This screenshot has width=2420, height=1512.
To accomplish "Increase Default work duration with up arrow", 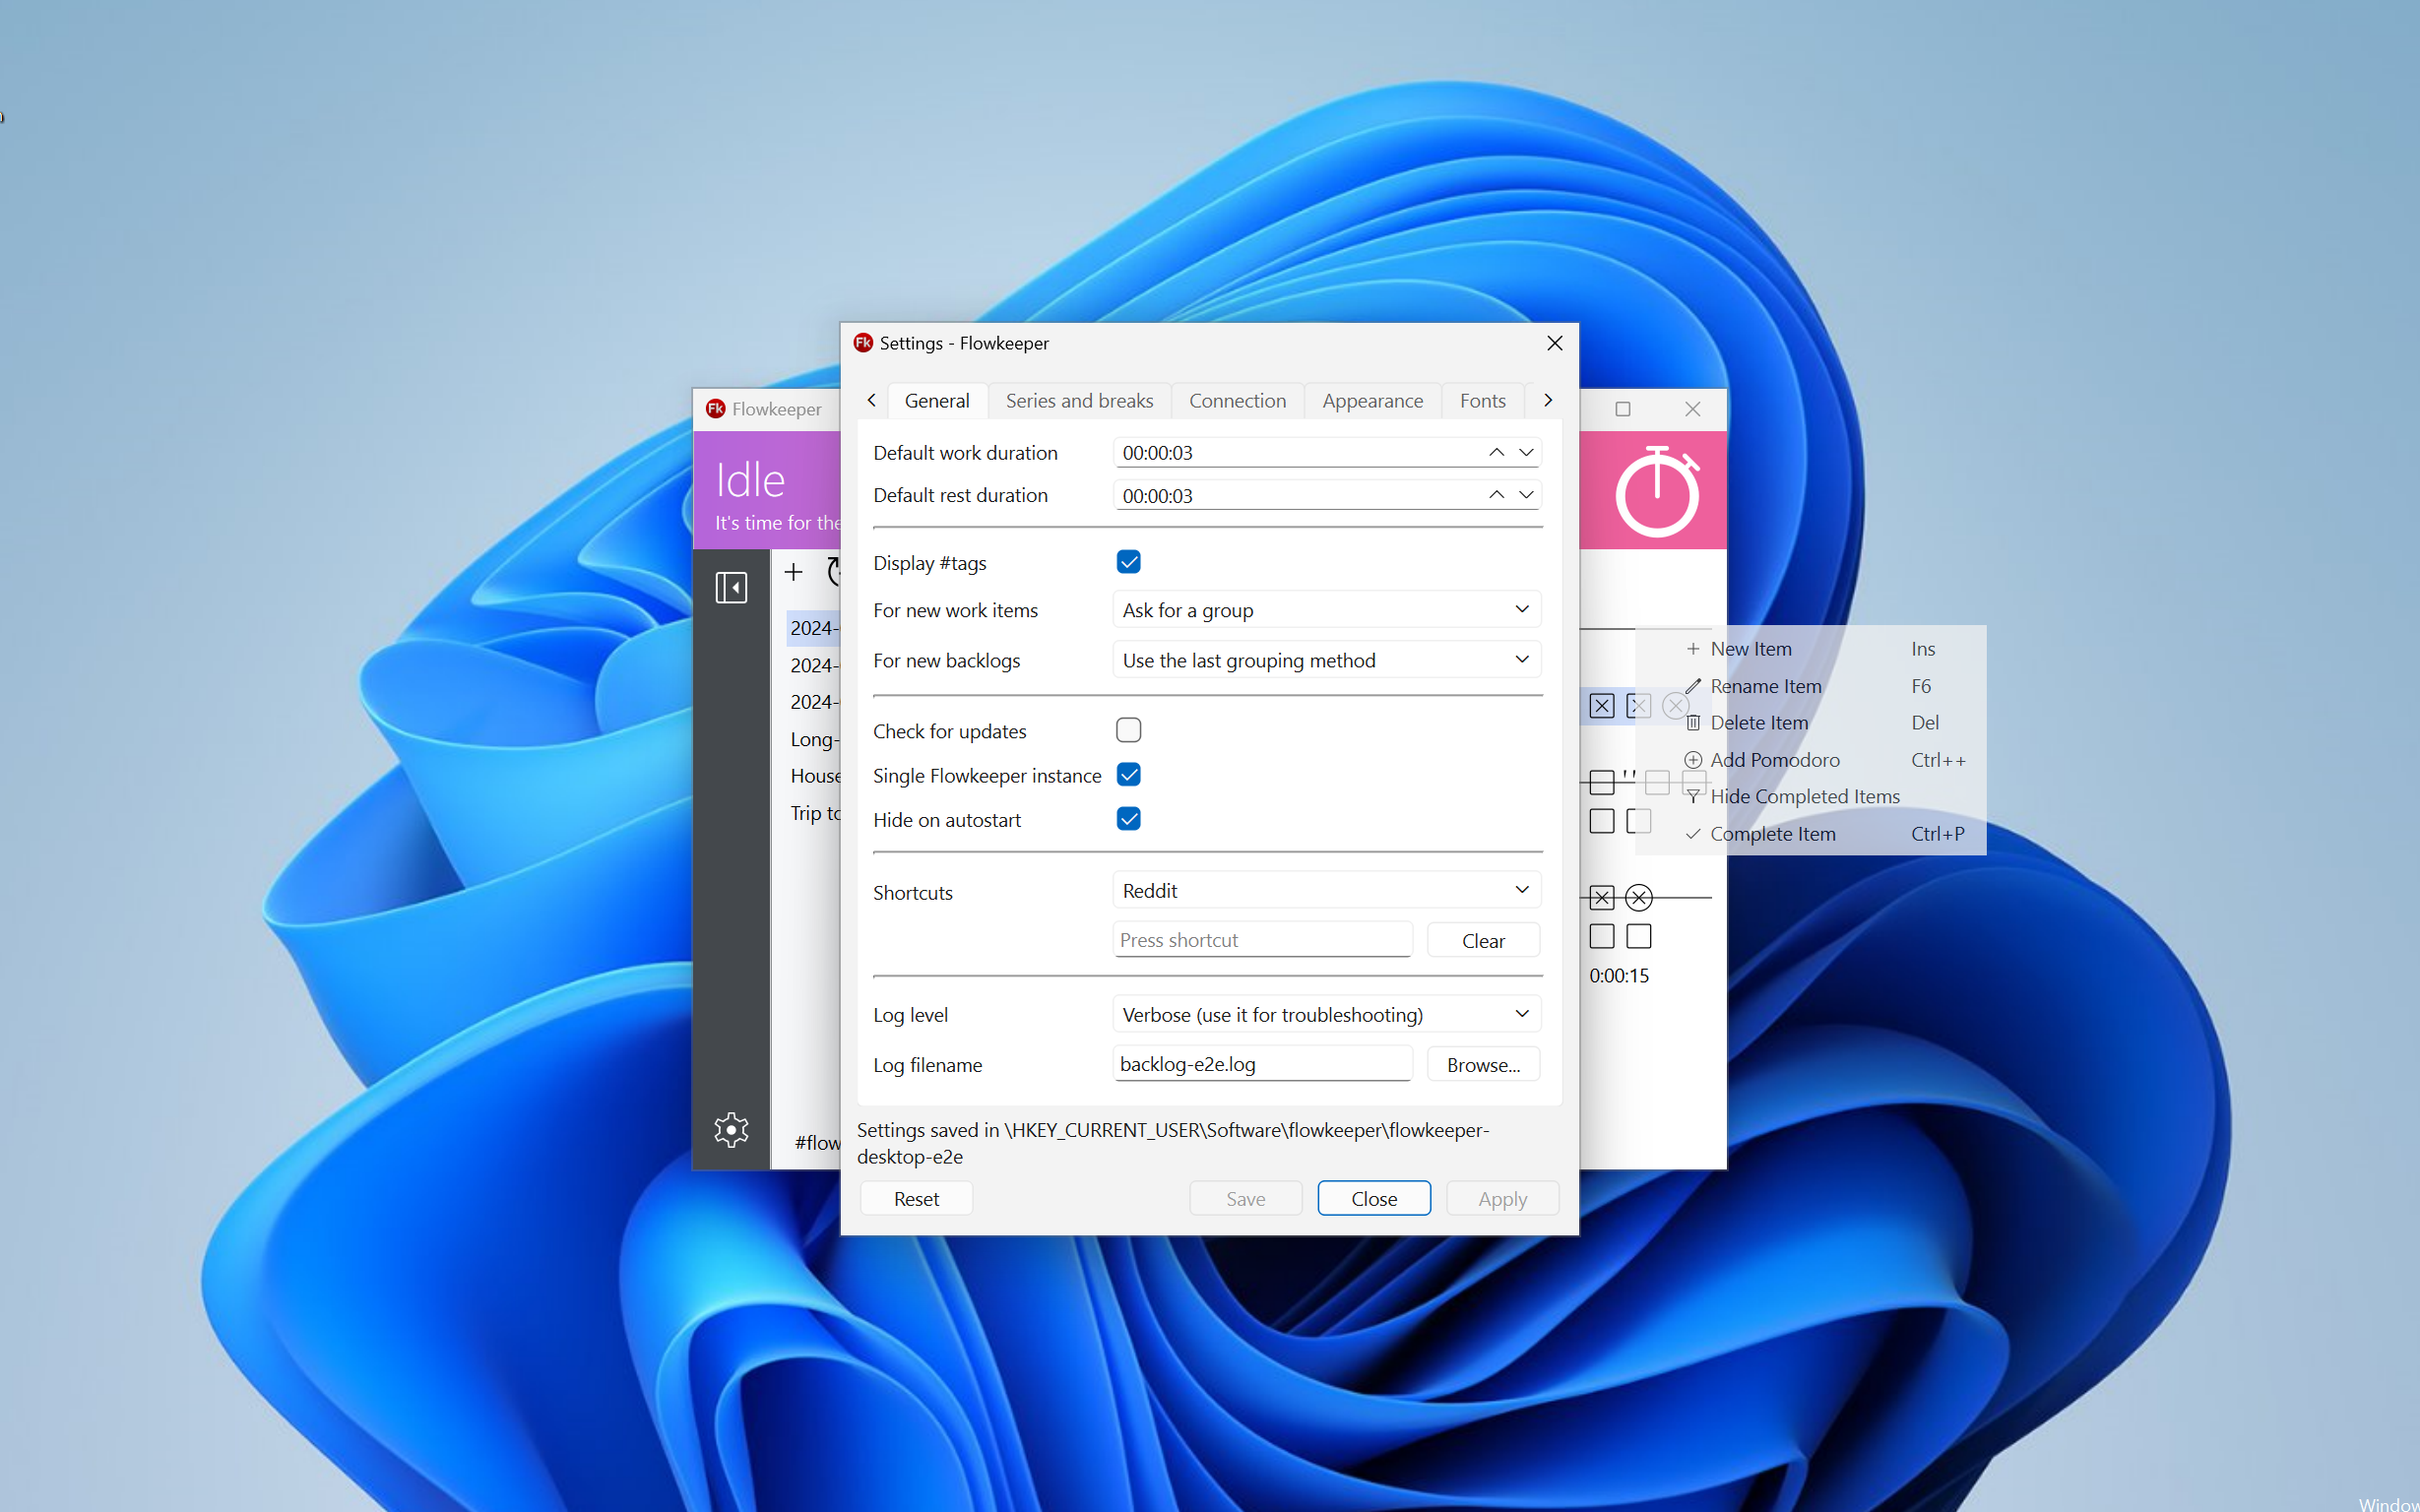I will 1496,452.
